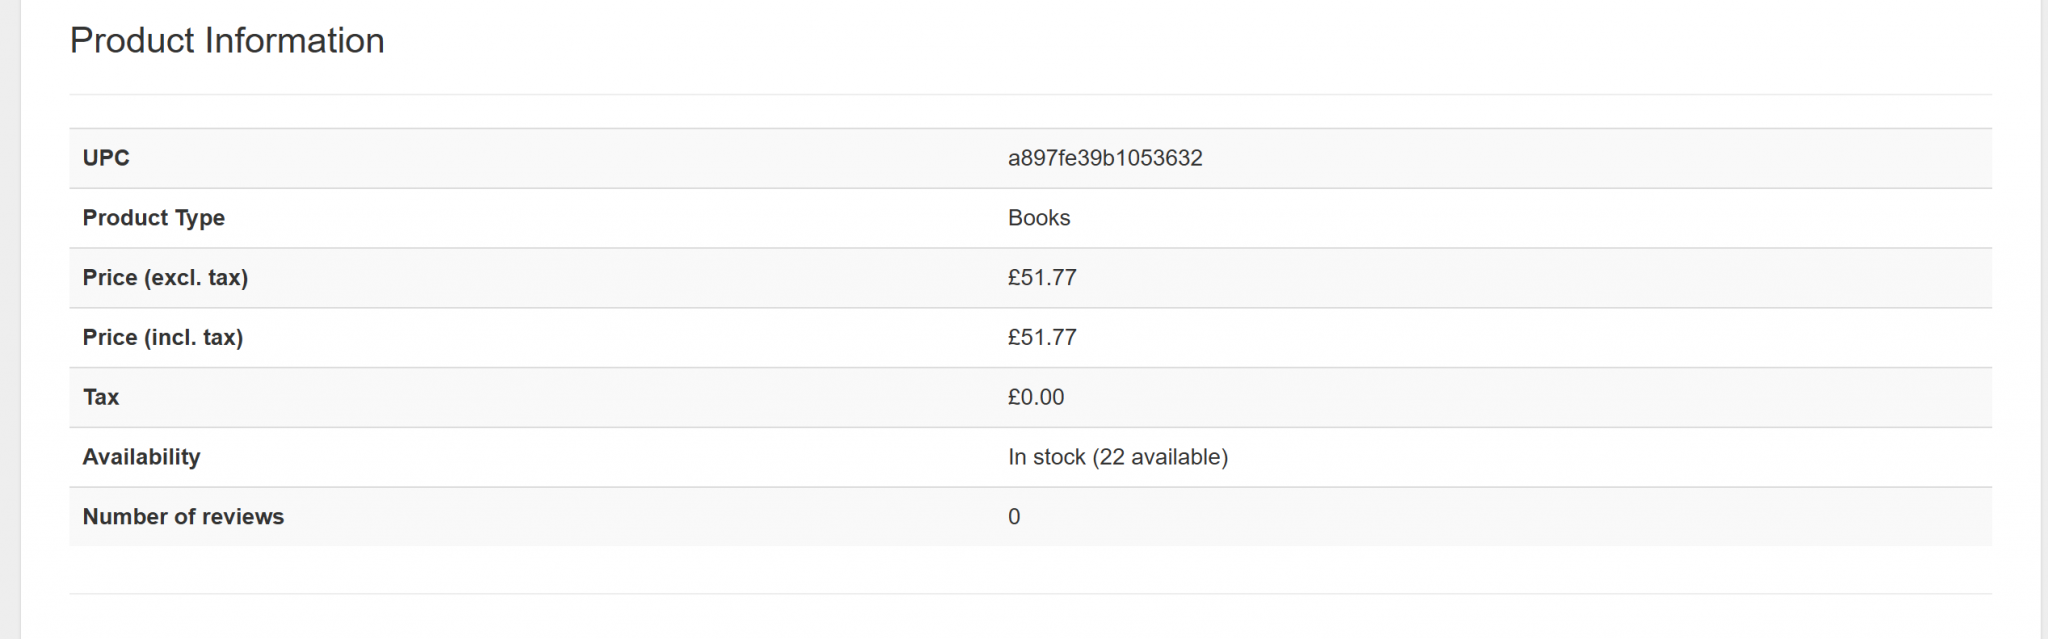Select the UPC code a897fe39b1053632

click(x=1105, y=158)
